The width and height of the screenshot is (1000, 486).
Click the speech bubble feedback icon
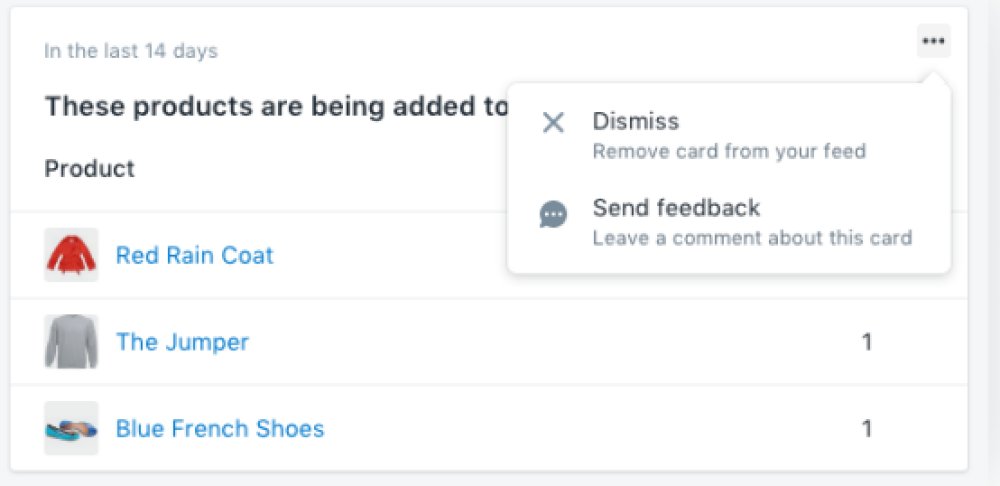[x=553, y=215]
